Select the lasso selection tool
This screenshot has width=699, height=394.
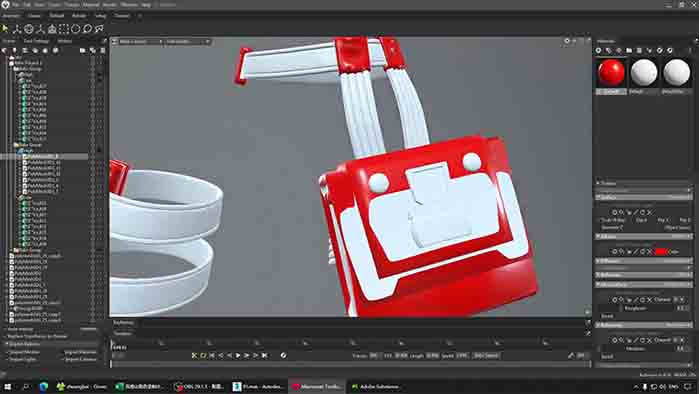tap(87, 29)
